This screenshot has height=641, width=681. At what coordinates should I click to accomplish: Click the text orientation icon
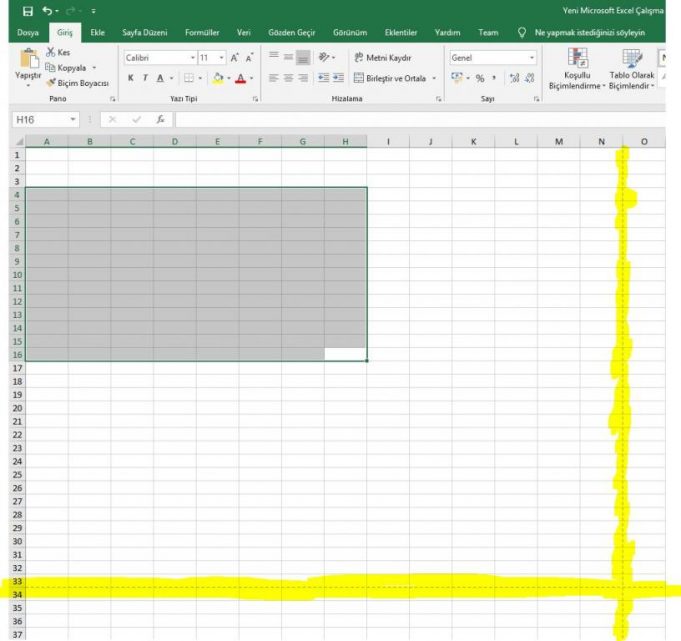pos(324,57)
